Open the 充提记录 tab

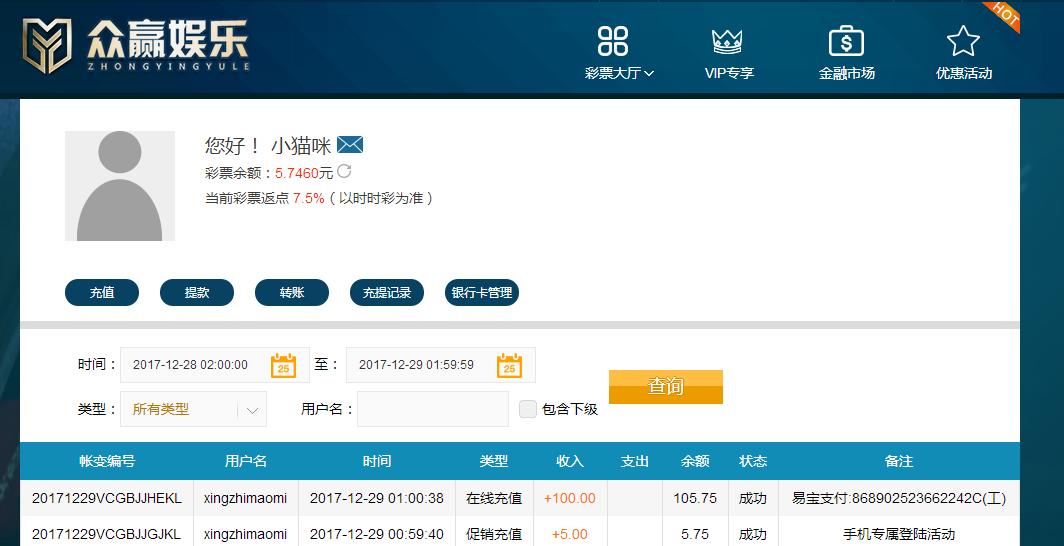point(387,293)
